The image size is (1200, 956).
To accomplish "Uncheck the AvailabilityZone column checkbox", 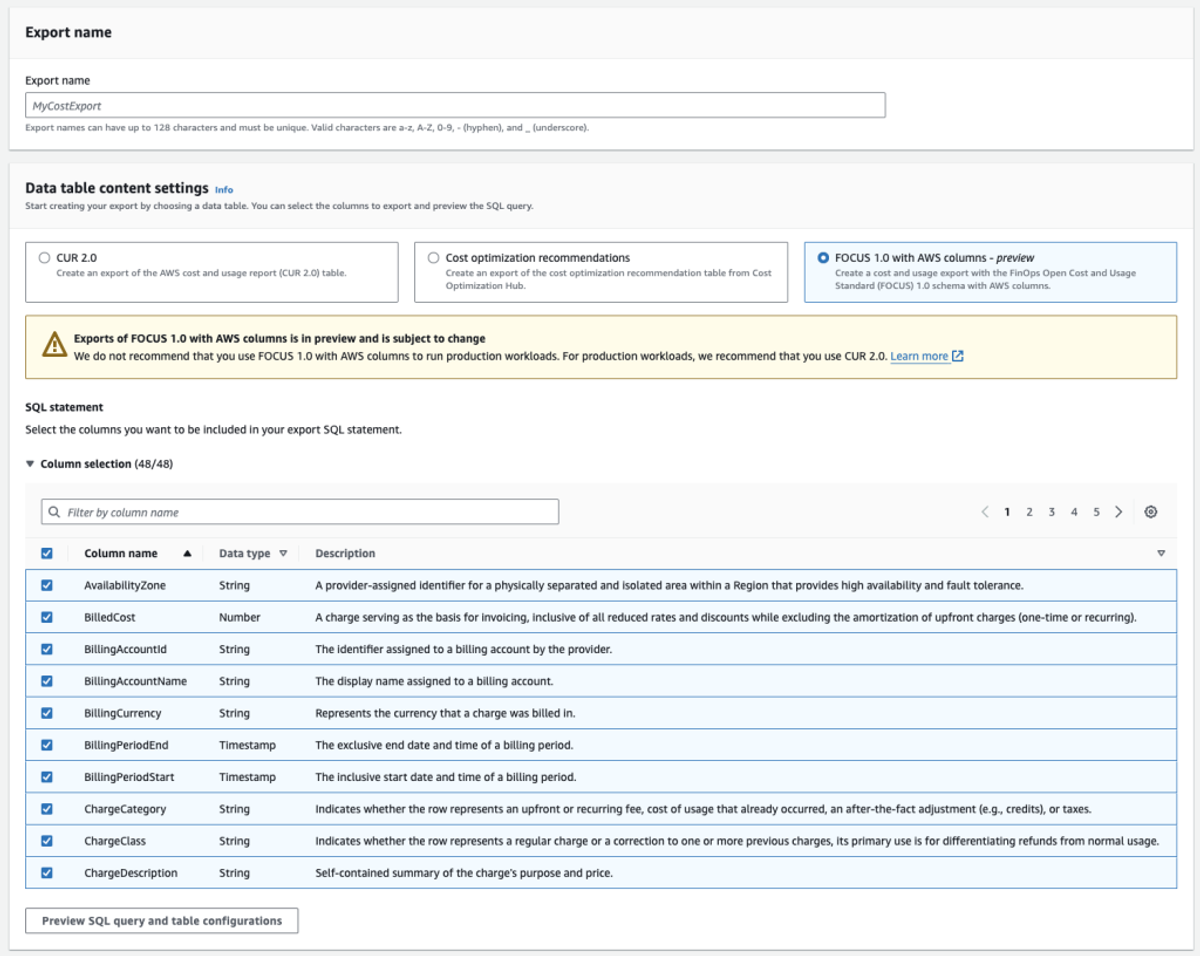I will [x=47, y=585].
